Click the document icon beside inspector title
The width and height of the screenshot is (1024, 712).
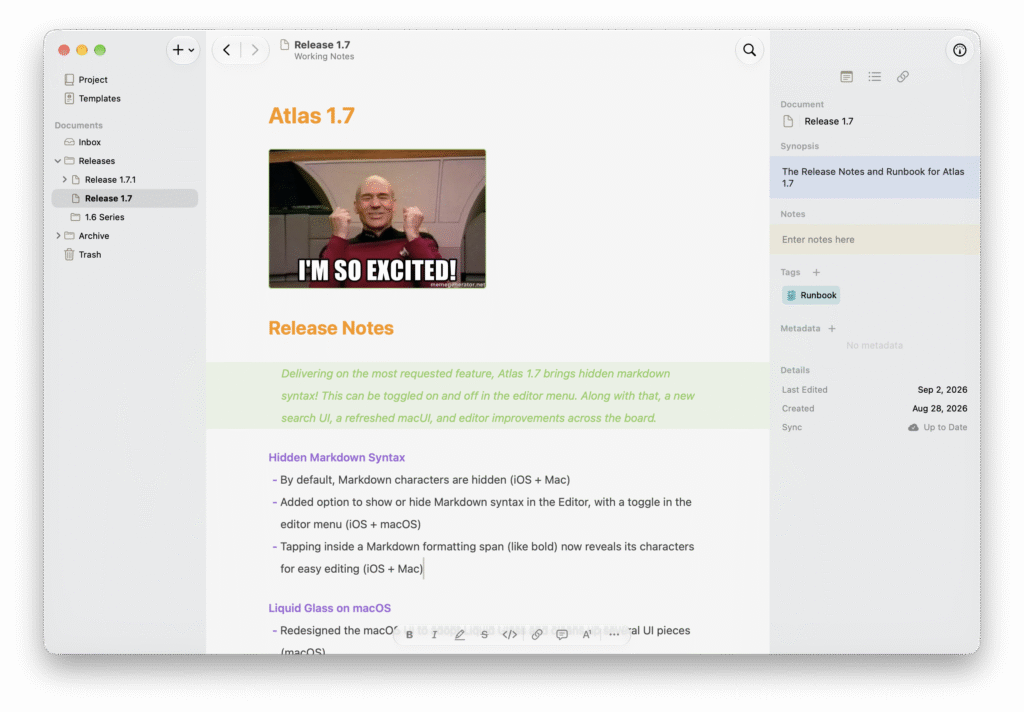pyautogui.click(x=788, y=121)
